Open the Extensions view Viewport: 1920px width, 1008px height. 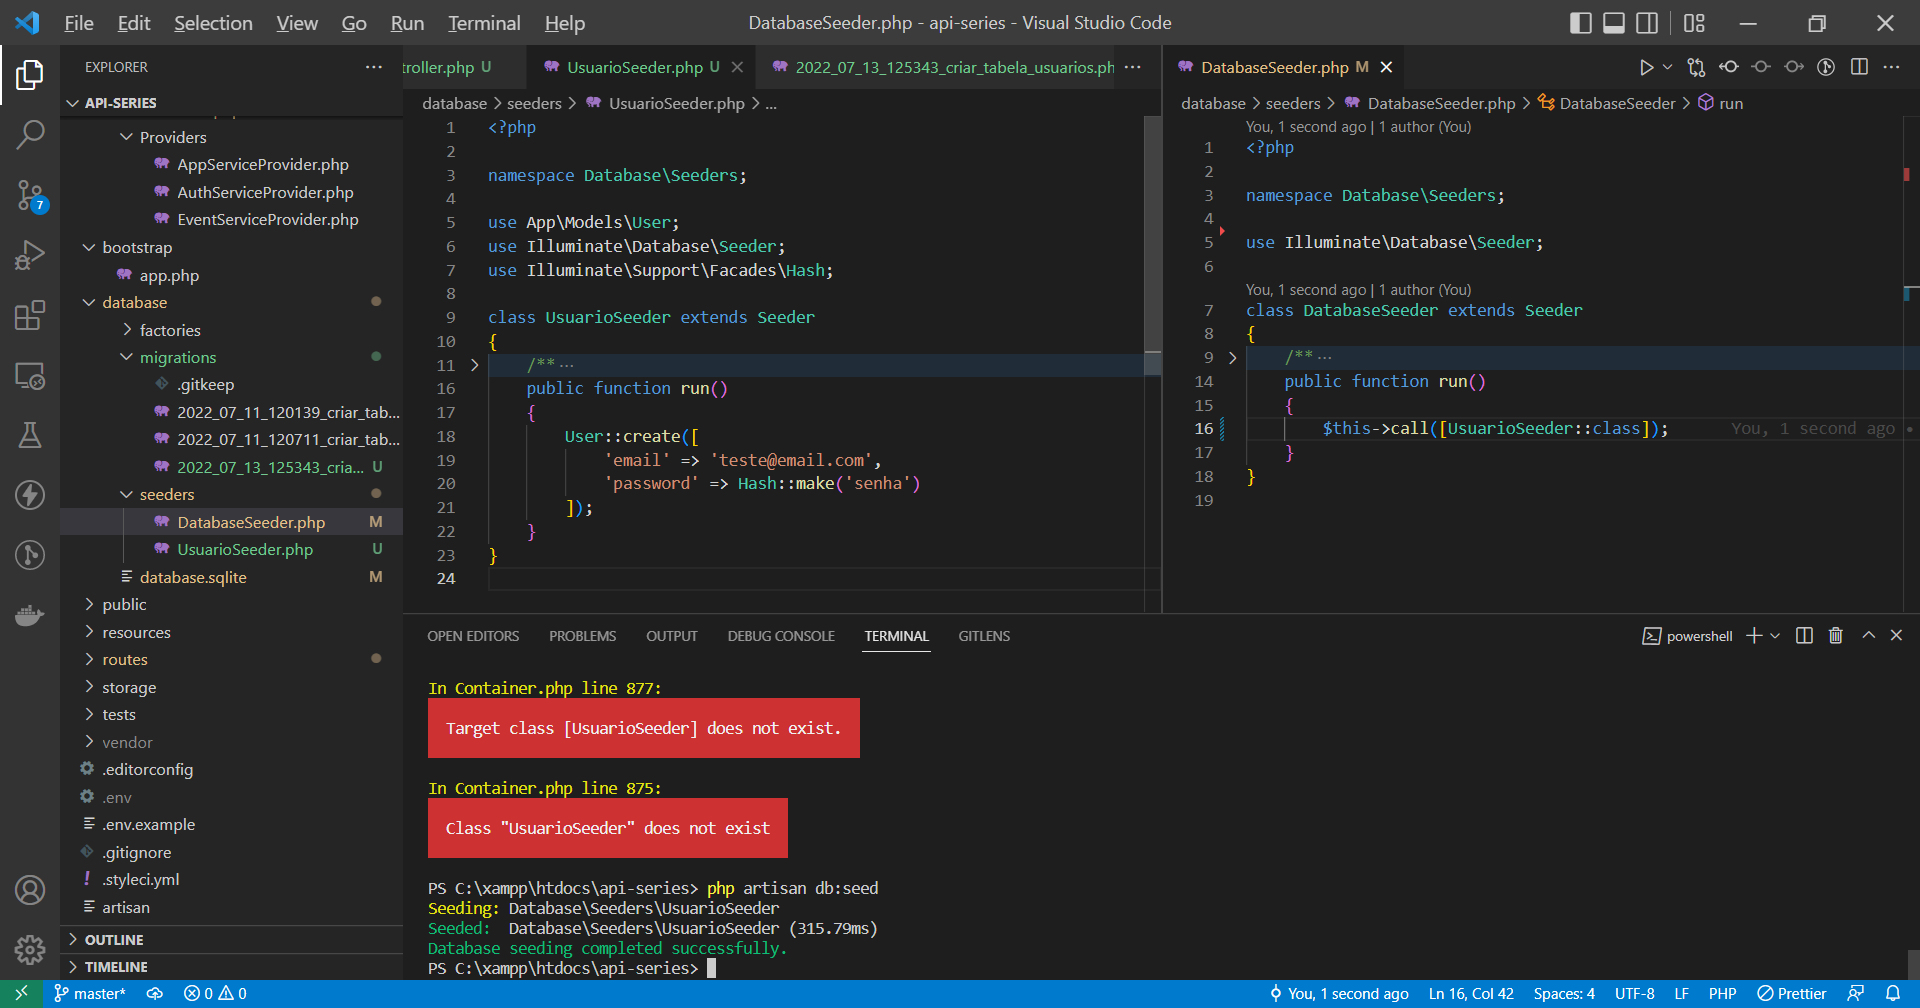(30, 316)
